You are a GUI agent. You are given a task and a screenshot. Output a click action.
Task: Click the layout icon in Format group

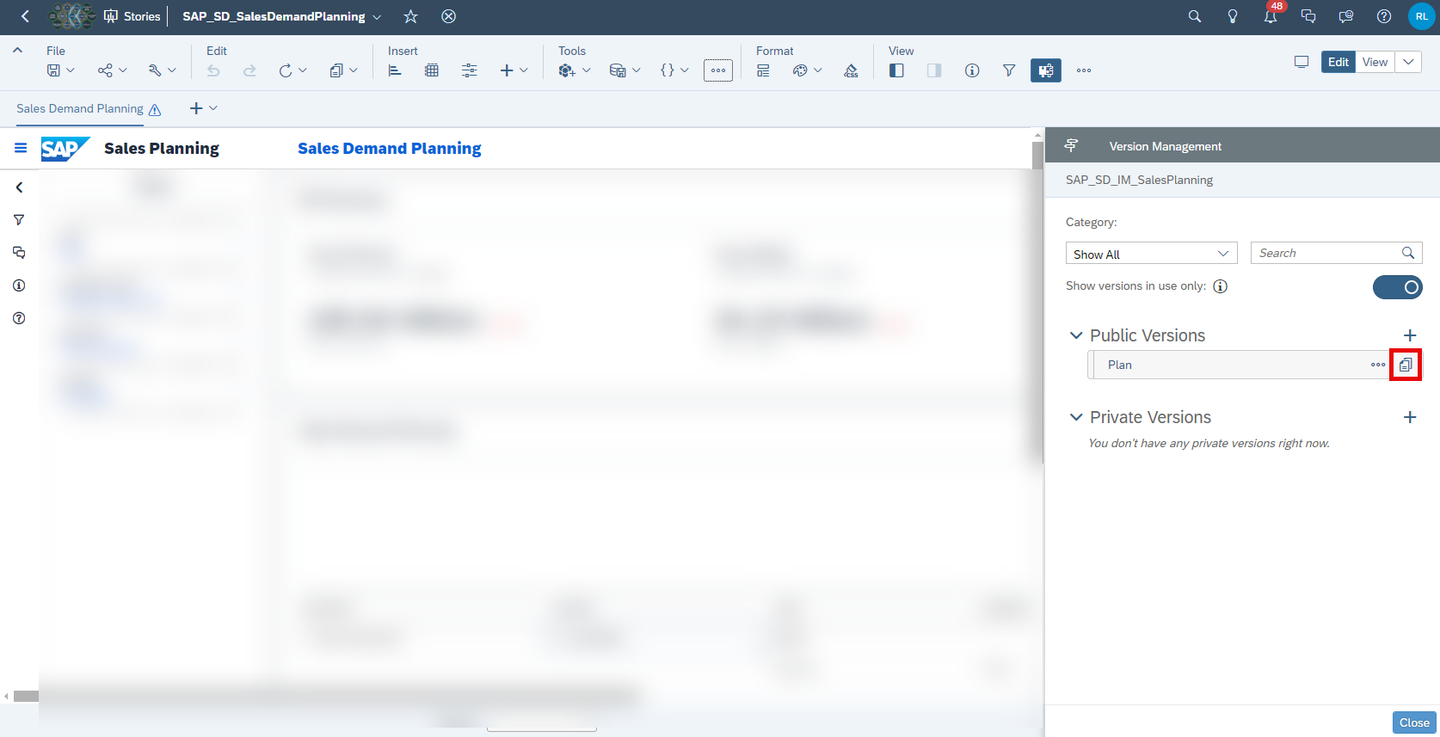pyautogui.click(x=763, y=70)
